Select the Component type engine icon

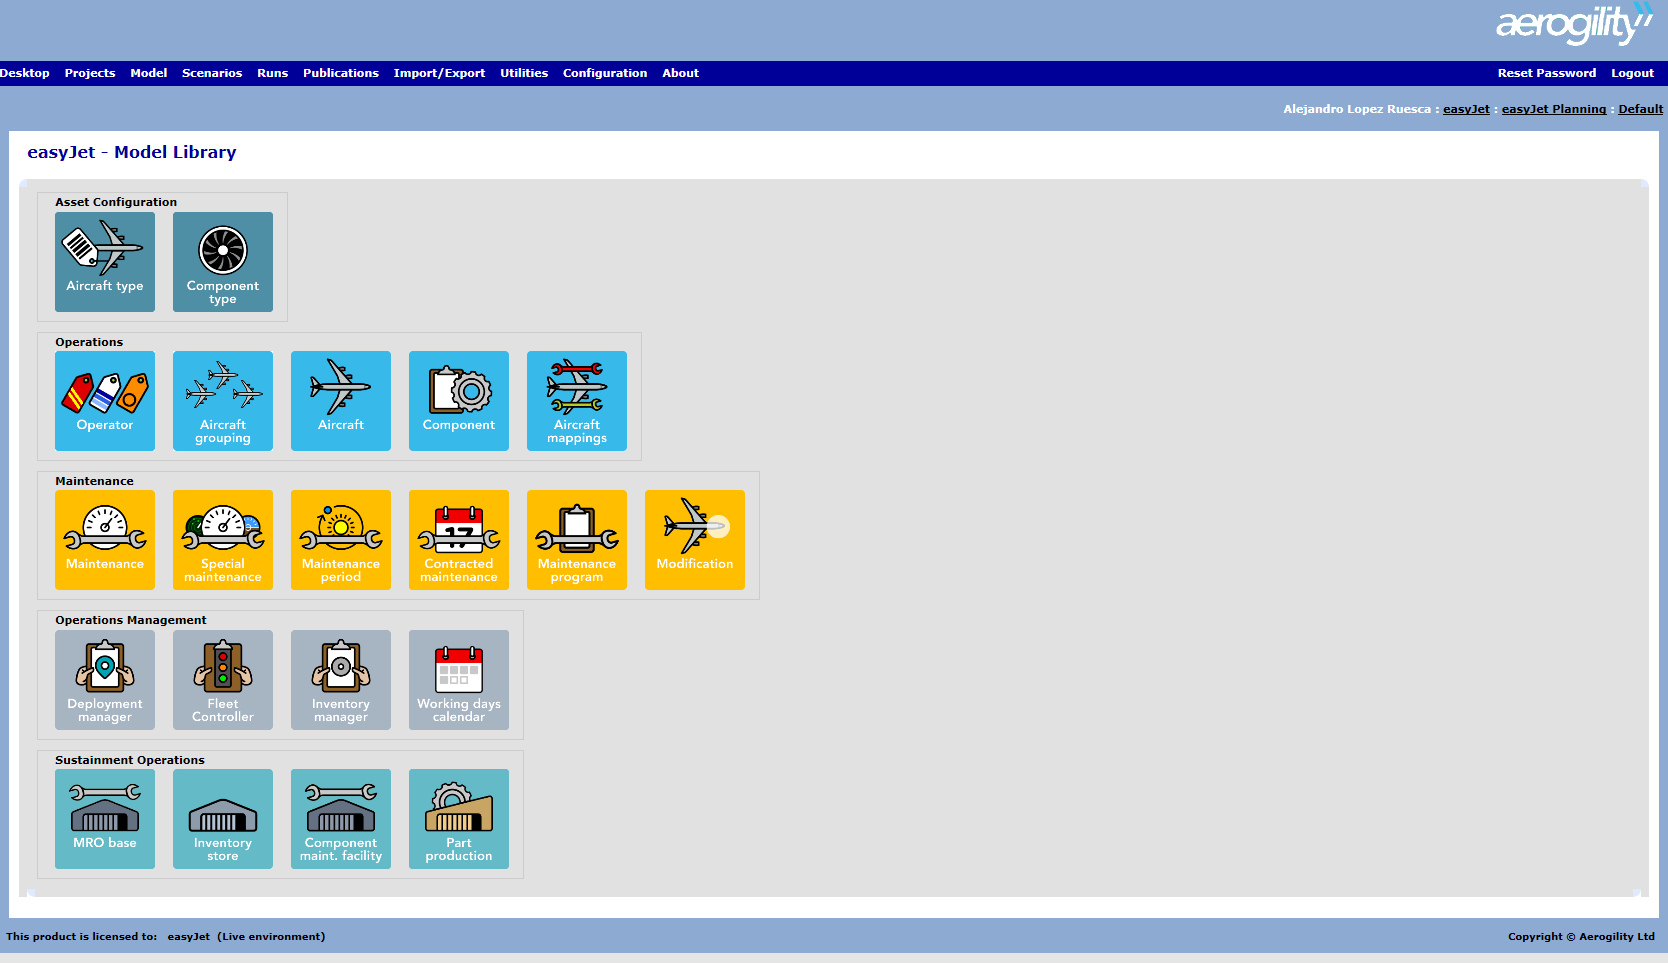point(223,250)
